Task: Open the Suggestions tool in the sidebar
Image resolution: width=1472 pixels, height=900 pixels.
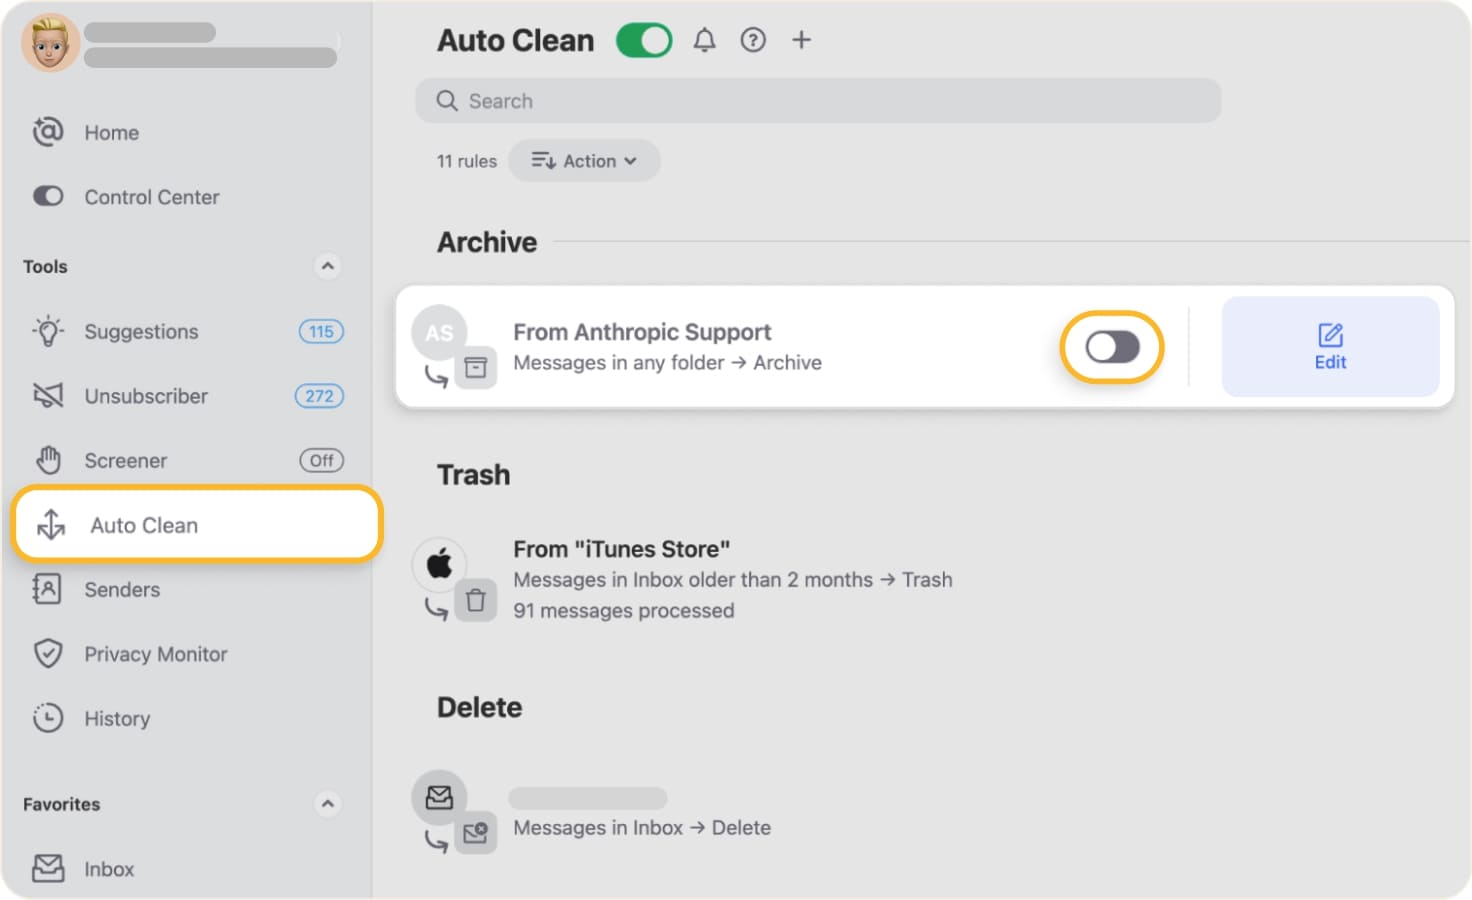Action: pyautogui.click(x=140, y=331)
